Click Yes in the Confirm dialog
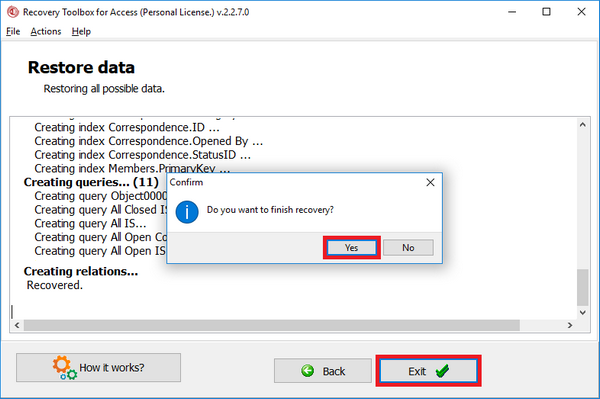The width and height of the screenshot is (600, 399). click(x=351, y=248)
